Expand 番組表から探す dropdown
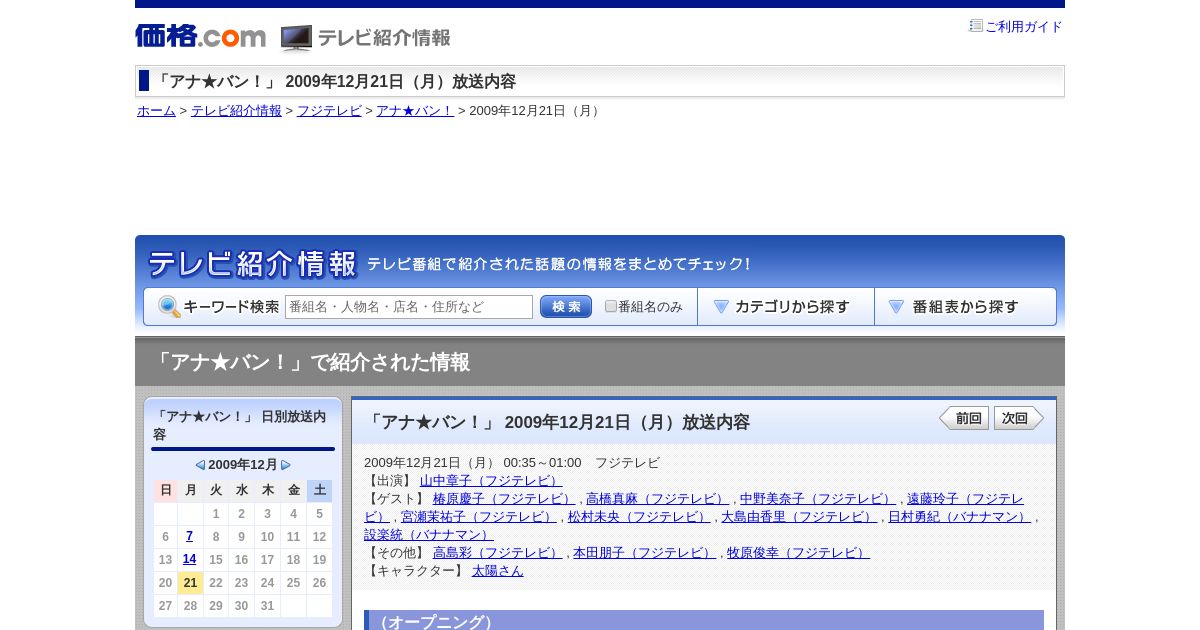This screenshot has height=630, width=1200. tap(965, 307)
